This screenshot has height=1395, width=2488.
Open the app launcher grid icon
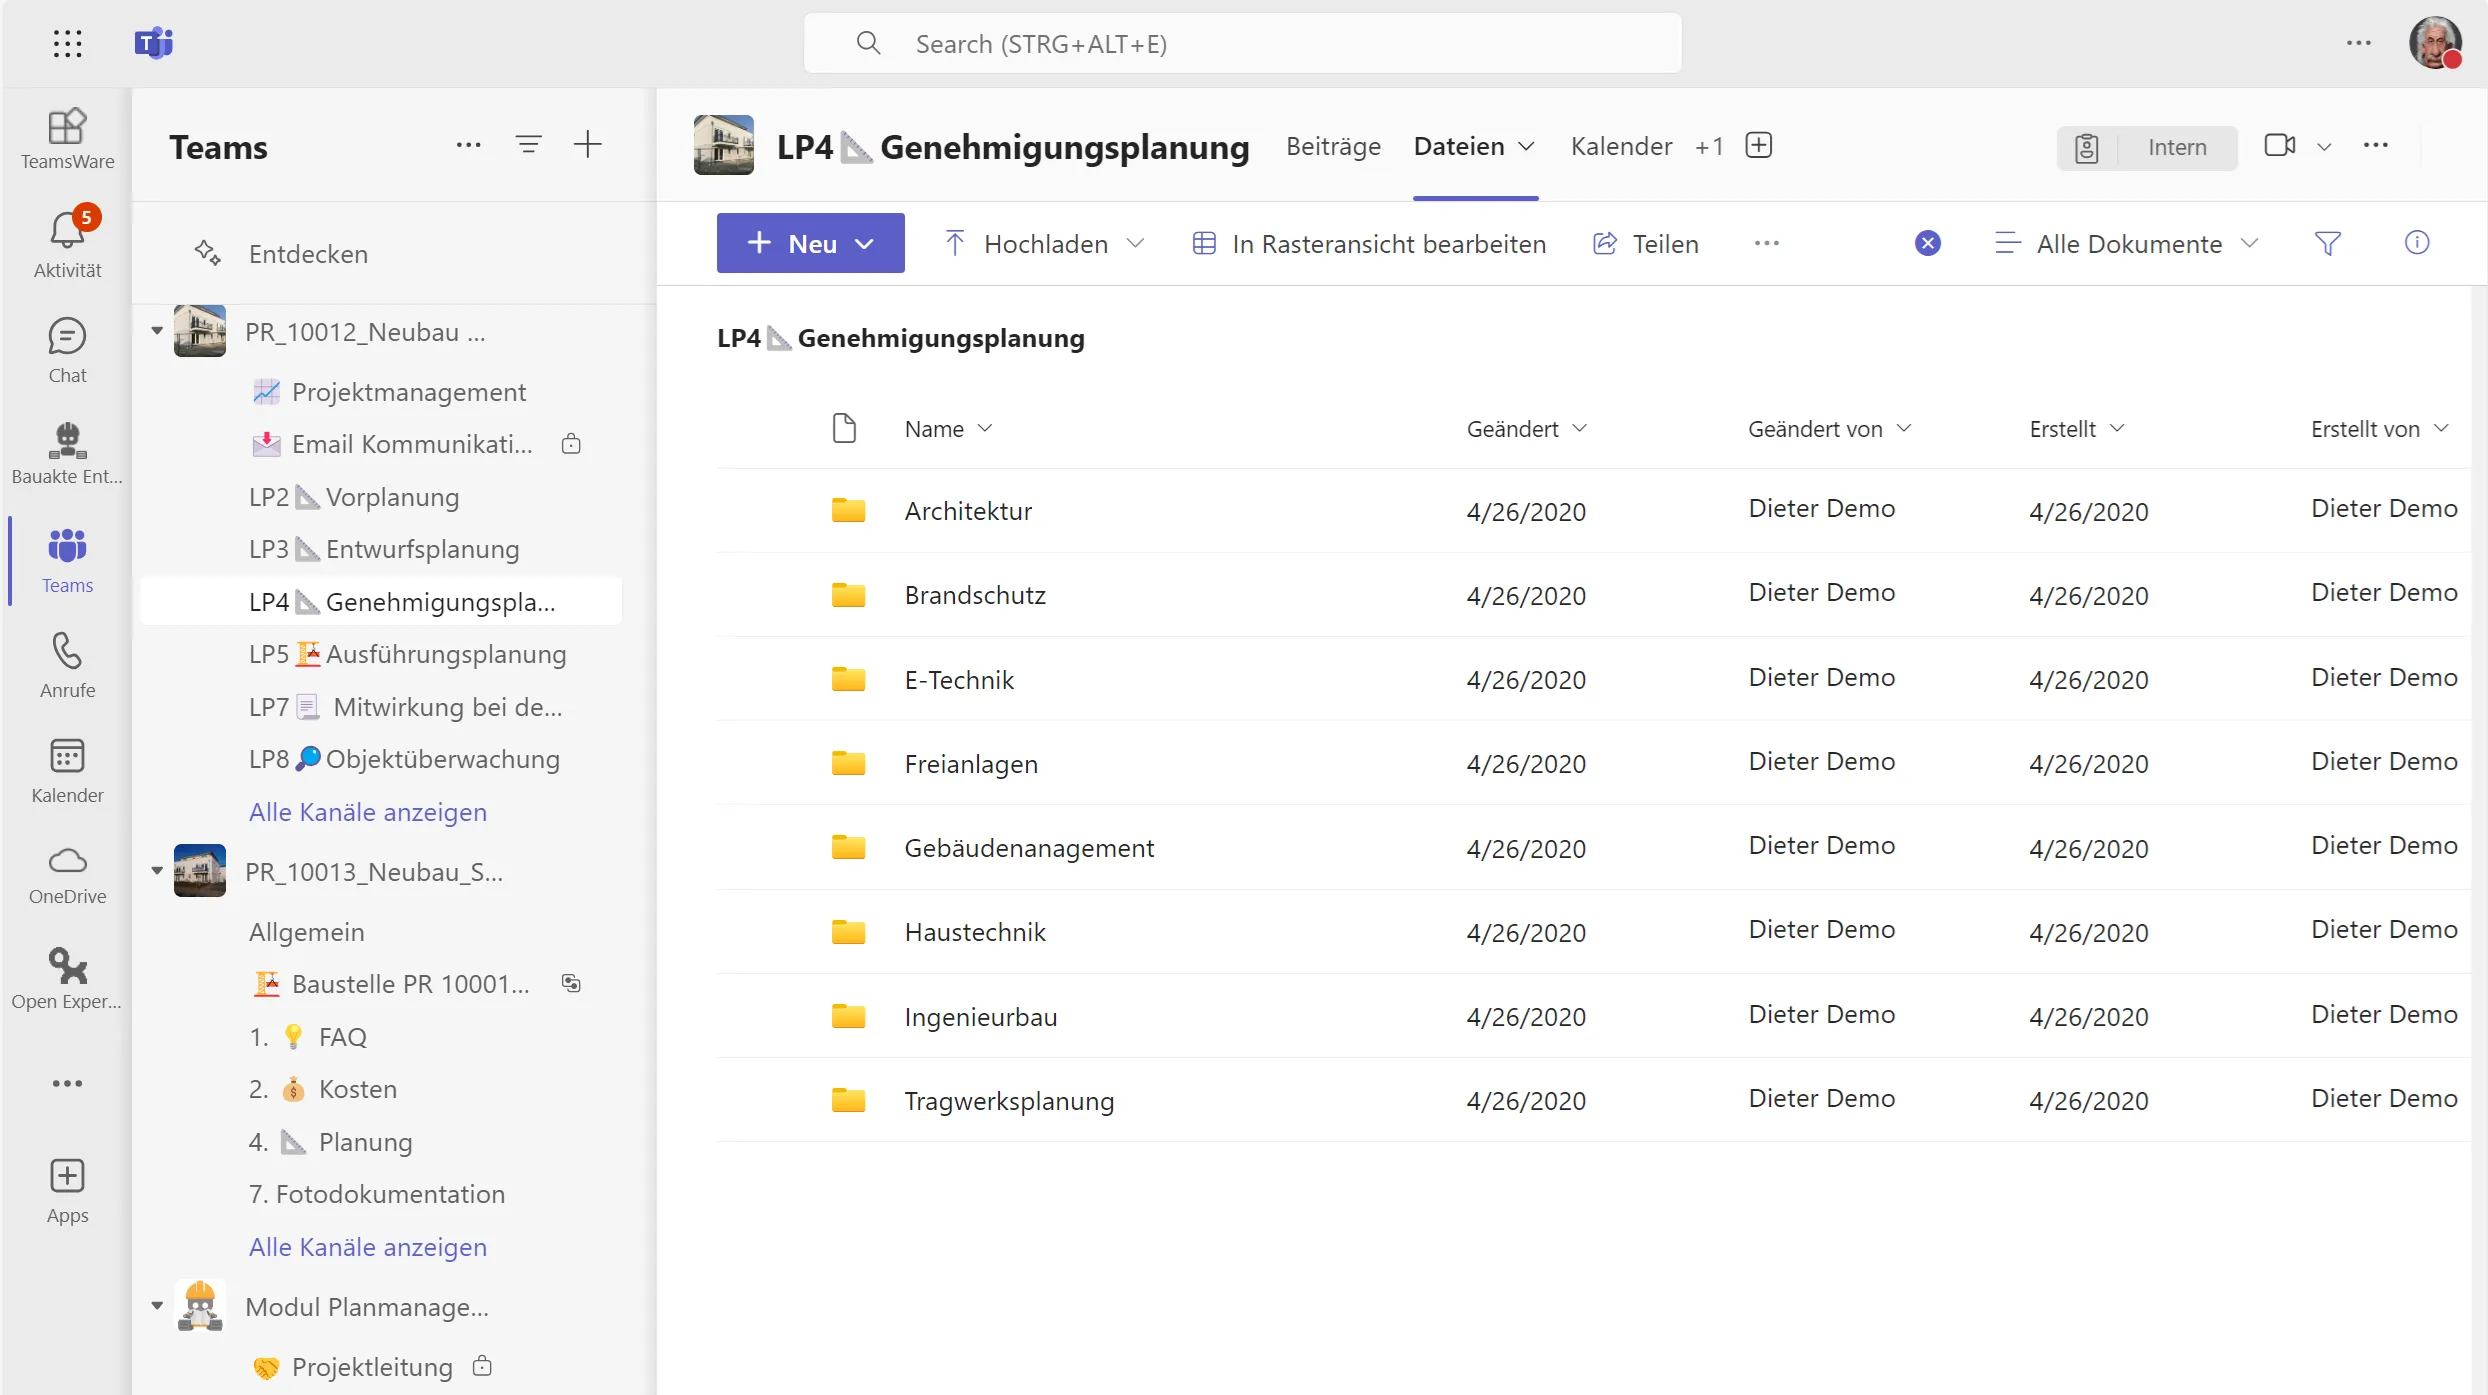(67, 43)
